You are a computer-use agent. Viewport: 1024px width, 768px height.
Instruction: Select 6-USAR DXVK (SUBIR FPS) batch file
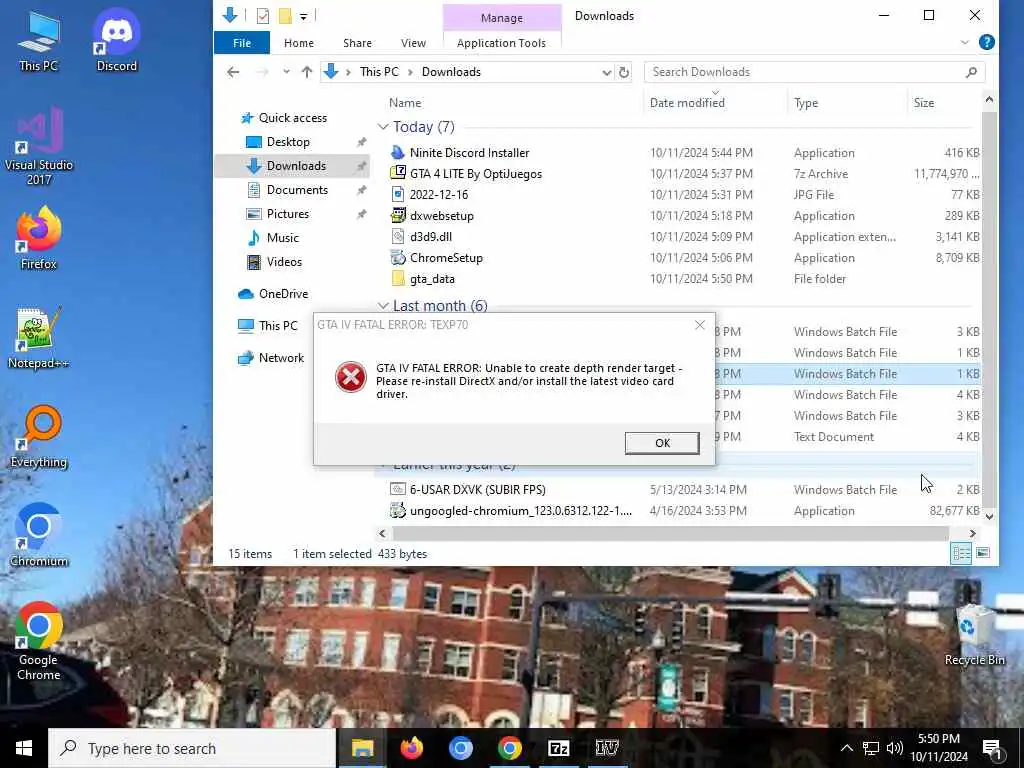coord(477,489)
